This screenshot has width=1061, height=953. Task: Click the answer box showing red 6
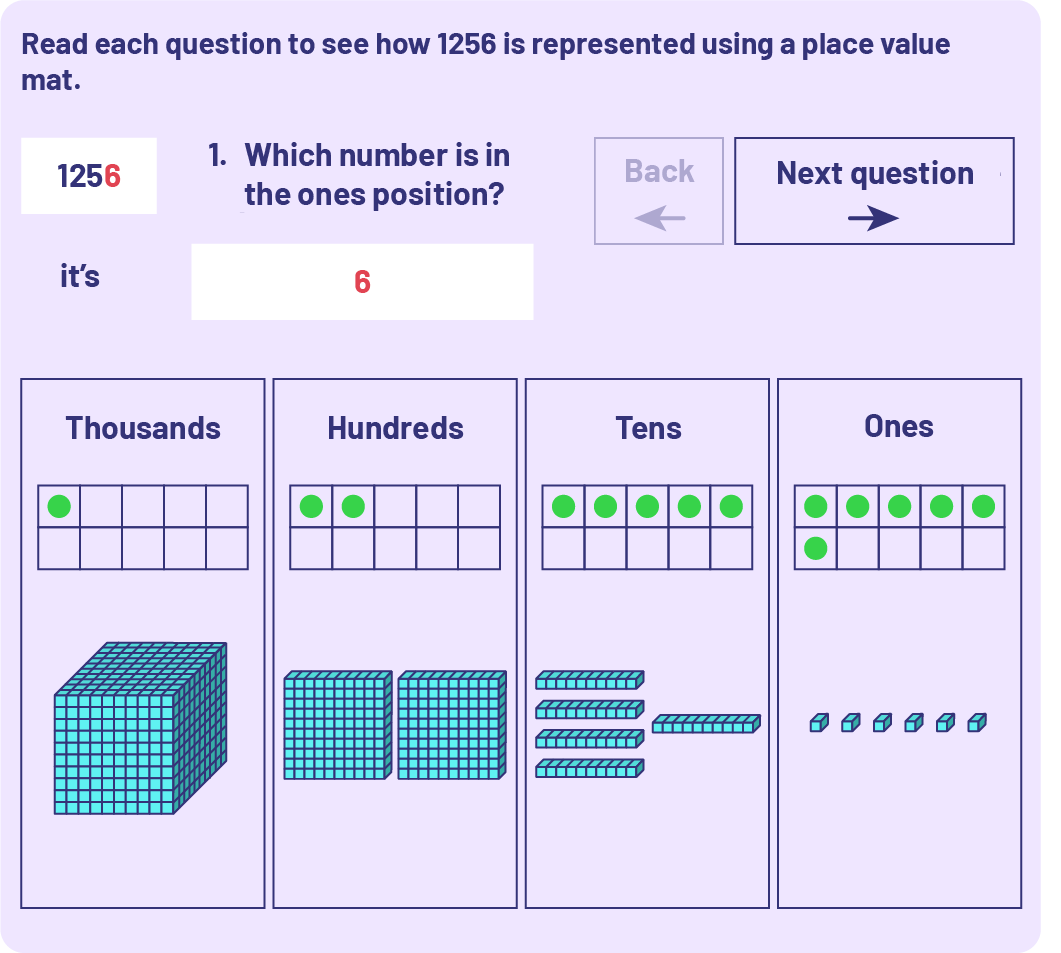coord(362,282)
